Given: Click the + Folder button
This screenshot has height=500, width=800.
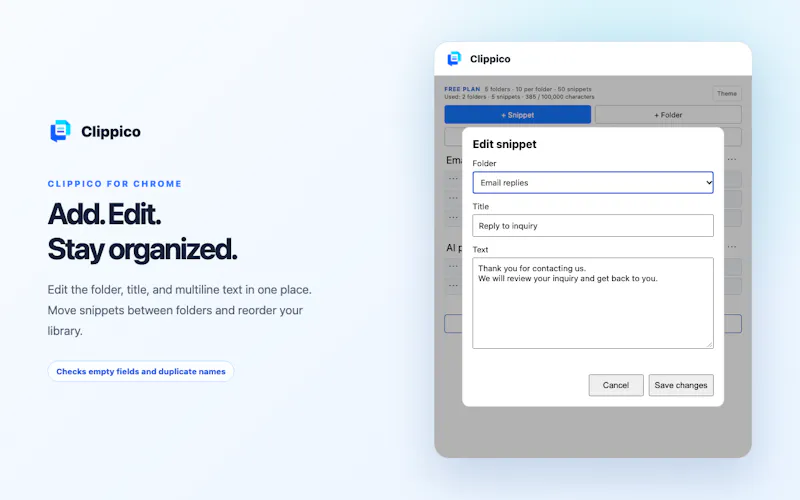Looking at the screenshot, I should tap(668, 115).
